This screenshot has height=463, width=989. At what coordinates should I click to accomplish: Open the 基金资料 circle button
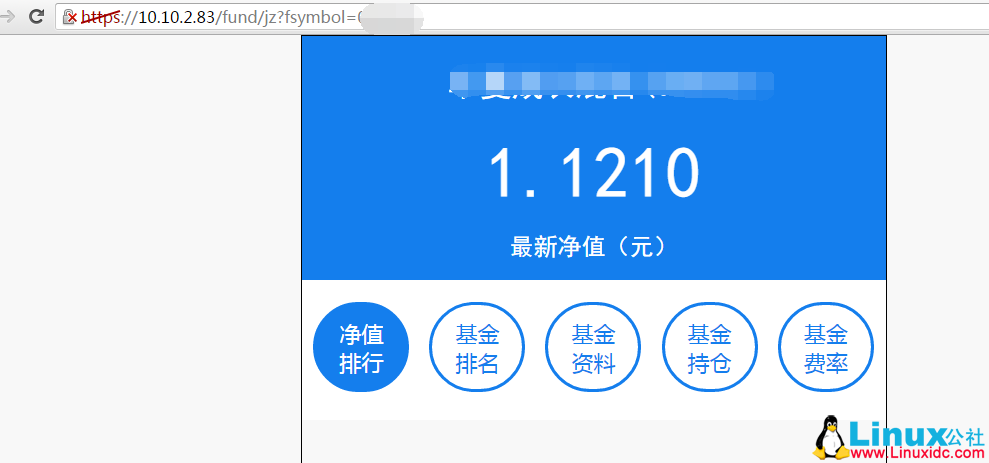593,348
